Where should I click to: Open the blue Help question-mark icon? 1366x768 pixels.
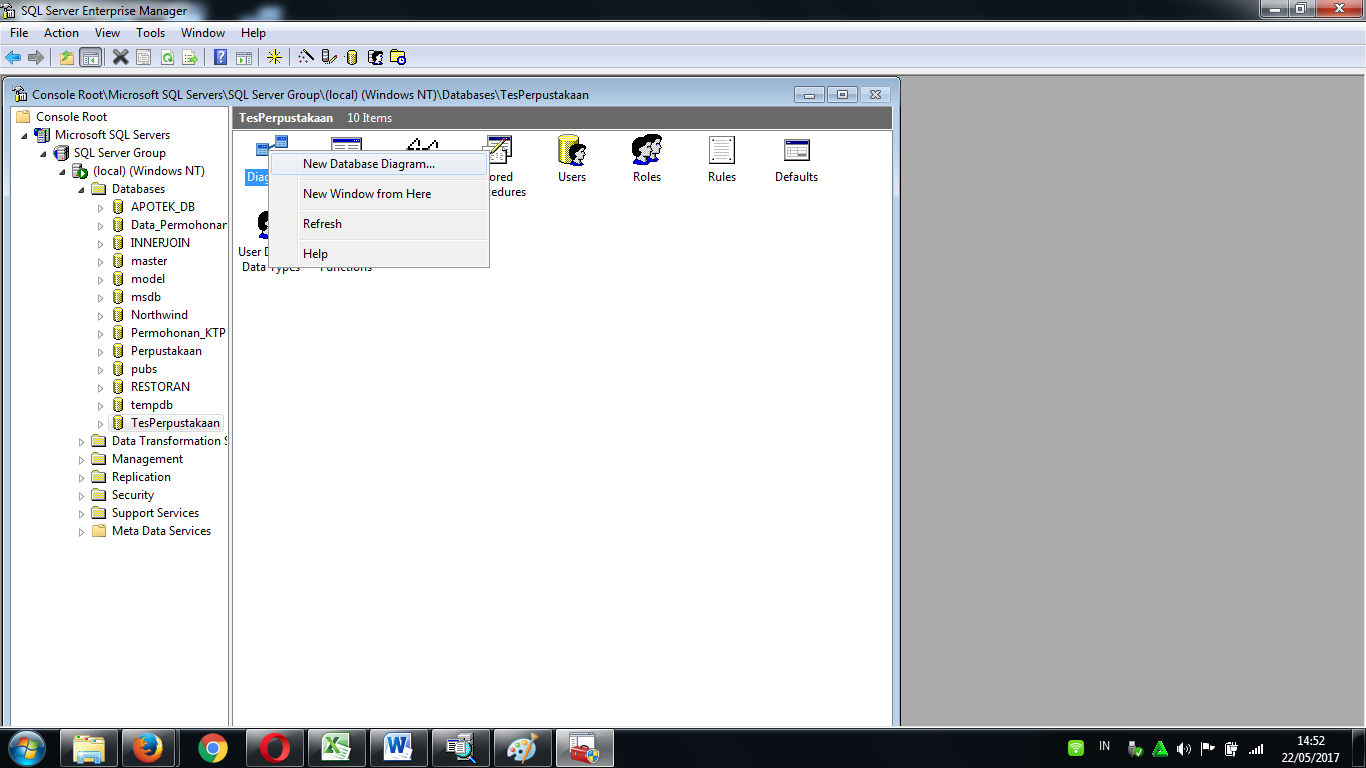coord(221,58)
